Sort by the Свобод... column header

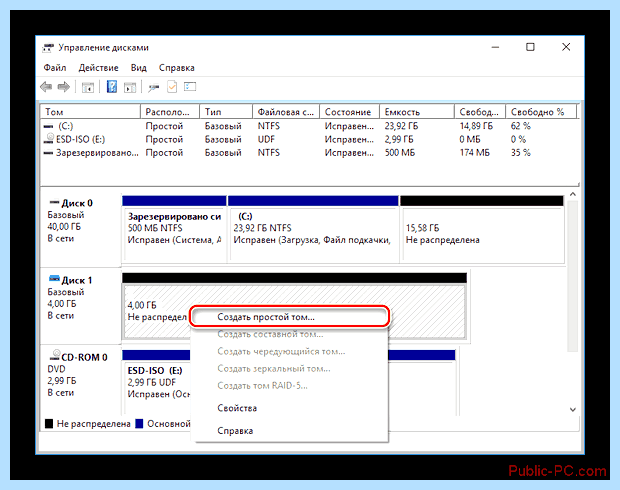click(x=480, y=112)
